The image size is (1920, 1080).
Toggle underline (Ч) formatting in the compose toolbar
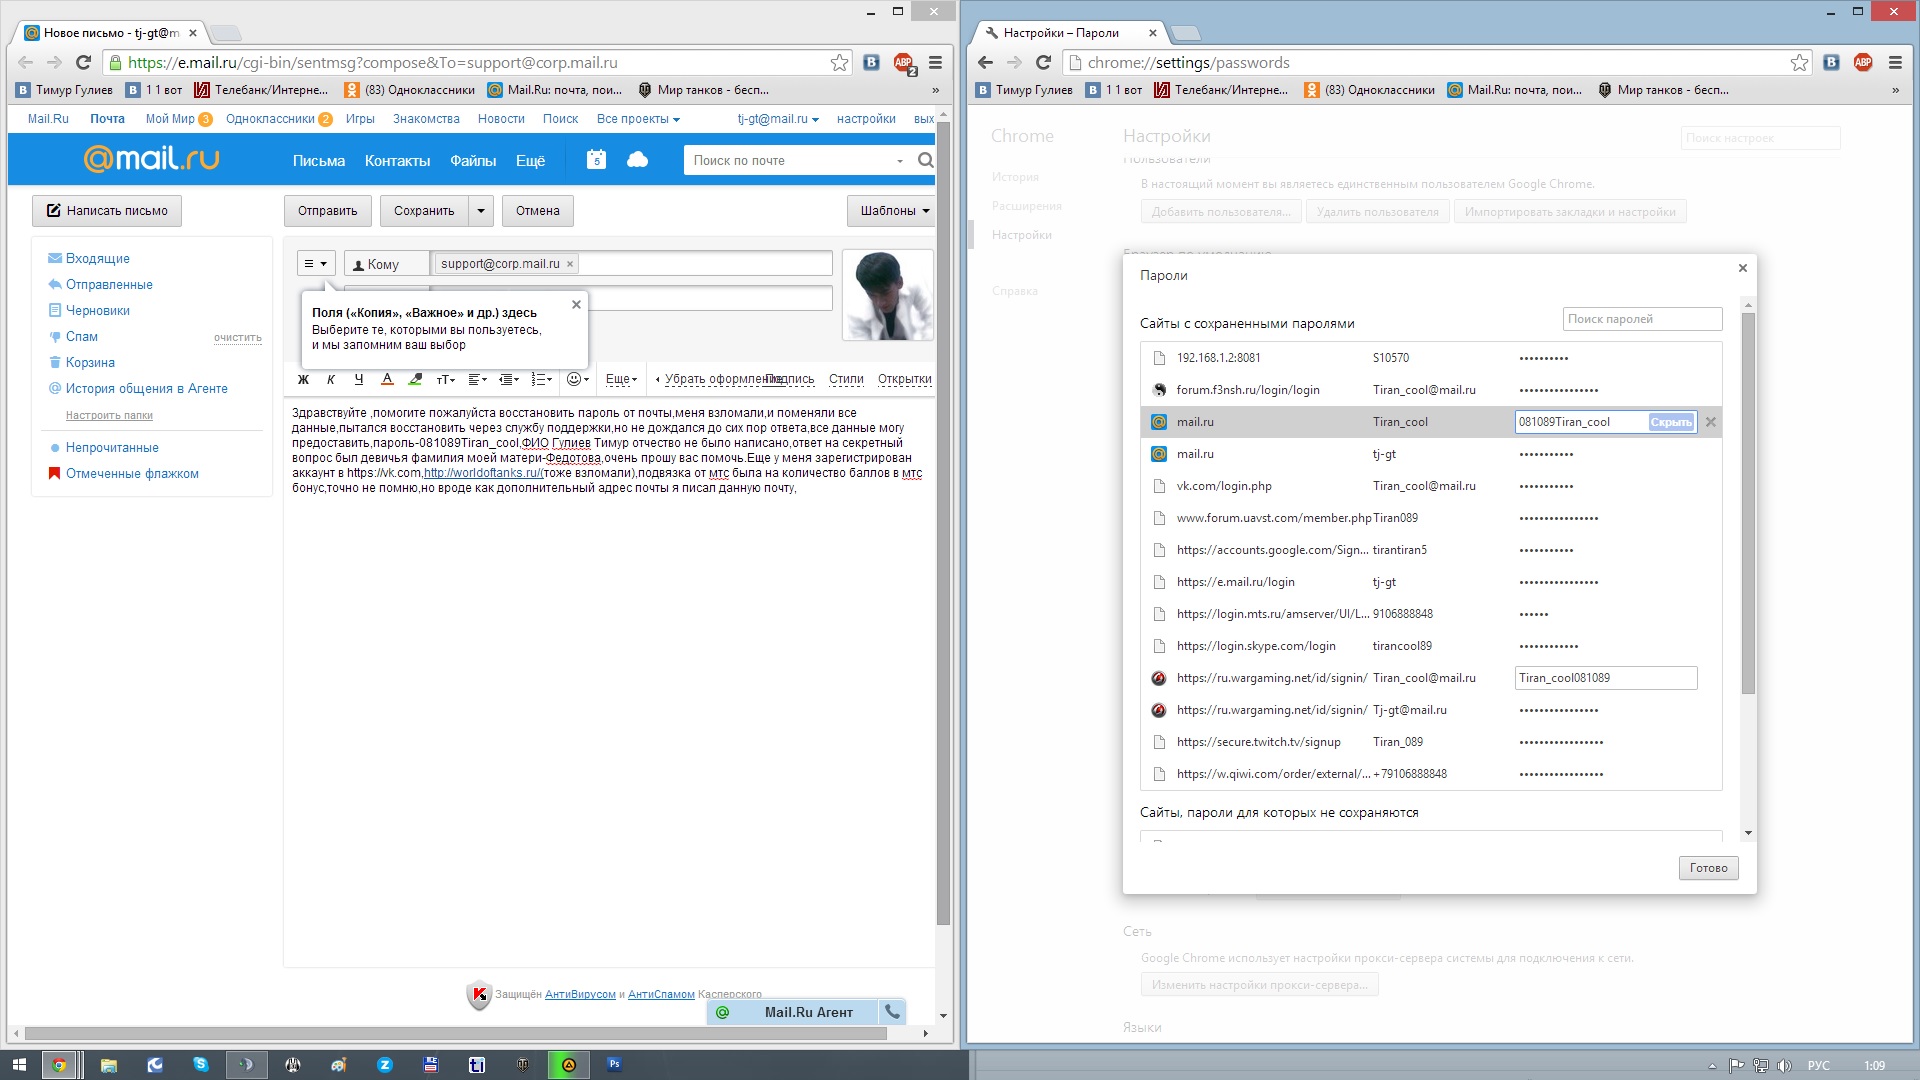(x=359, y=380)
